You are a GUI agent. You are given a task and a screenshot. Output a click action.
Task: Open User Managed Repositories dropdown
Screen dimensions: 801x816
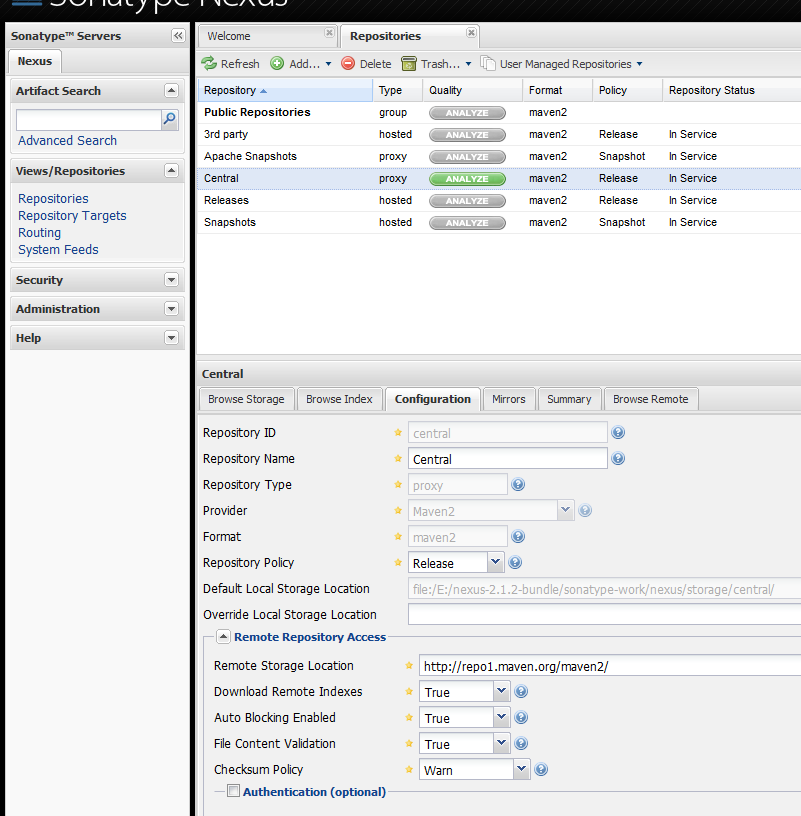point(561,64)
